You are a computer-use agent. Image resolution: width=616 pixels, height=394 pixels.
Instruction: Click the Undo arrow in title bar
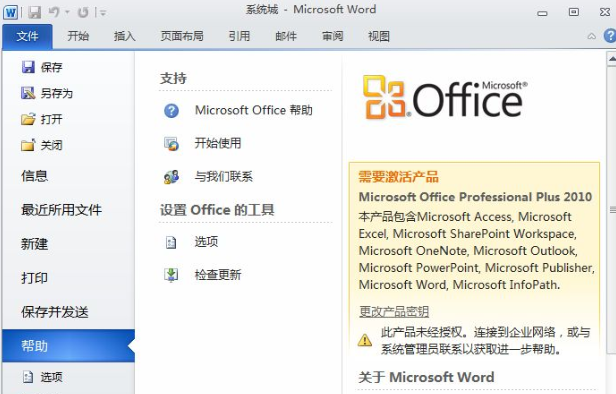point(53,12)
